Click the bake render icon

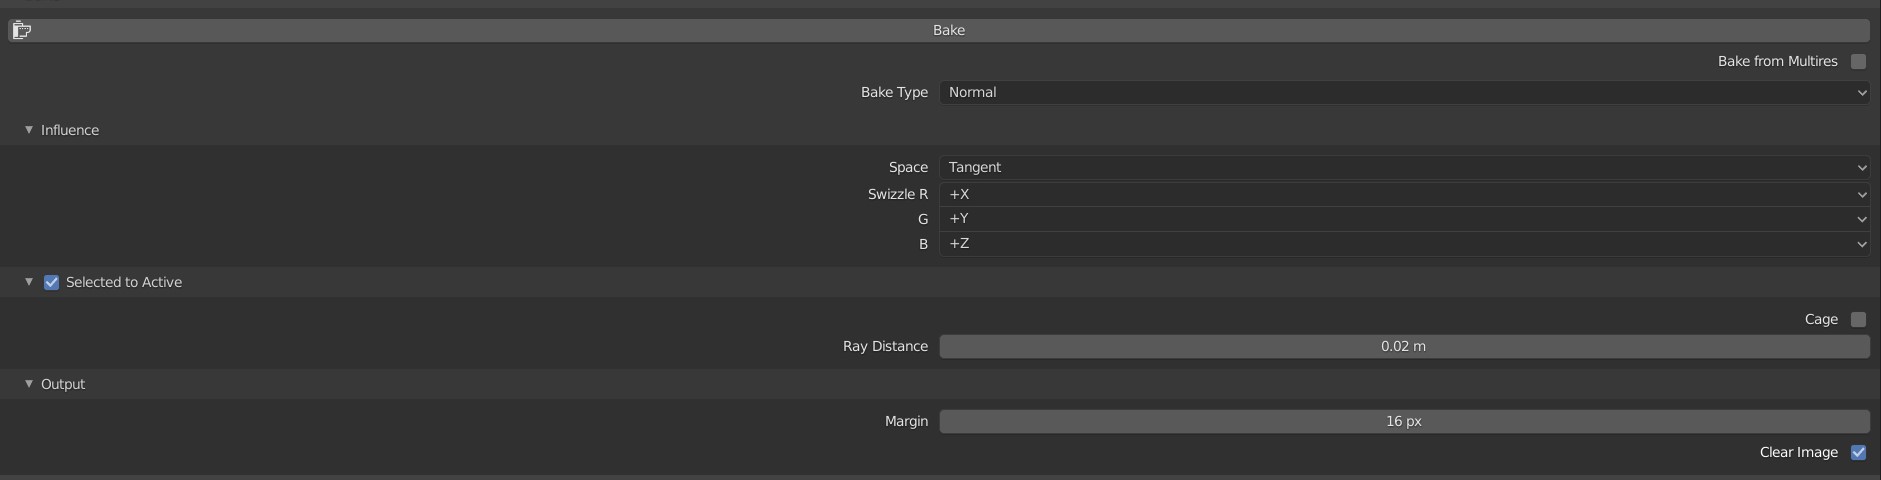(21, 30)
